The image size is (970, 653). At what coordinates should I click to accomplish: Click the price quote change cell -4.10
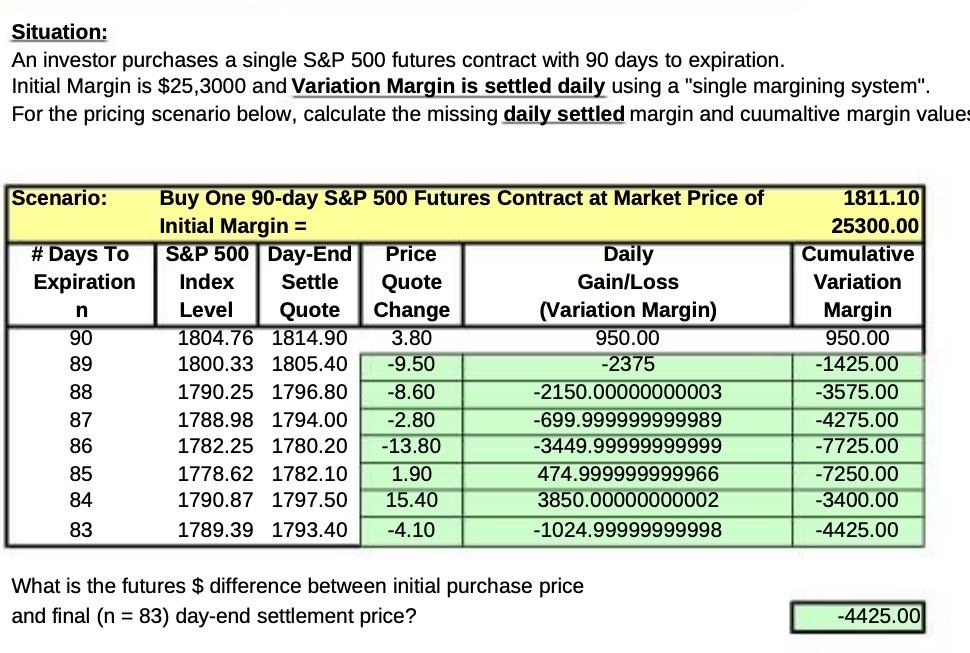coord(411,530)
